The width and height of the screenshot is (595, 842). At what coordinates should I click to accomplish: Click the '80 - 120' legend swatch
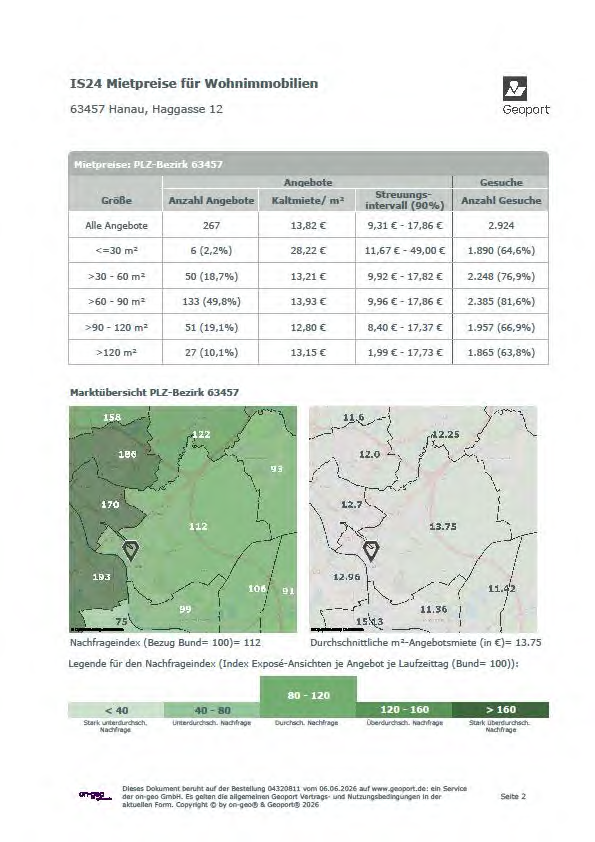308,696
